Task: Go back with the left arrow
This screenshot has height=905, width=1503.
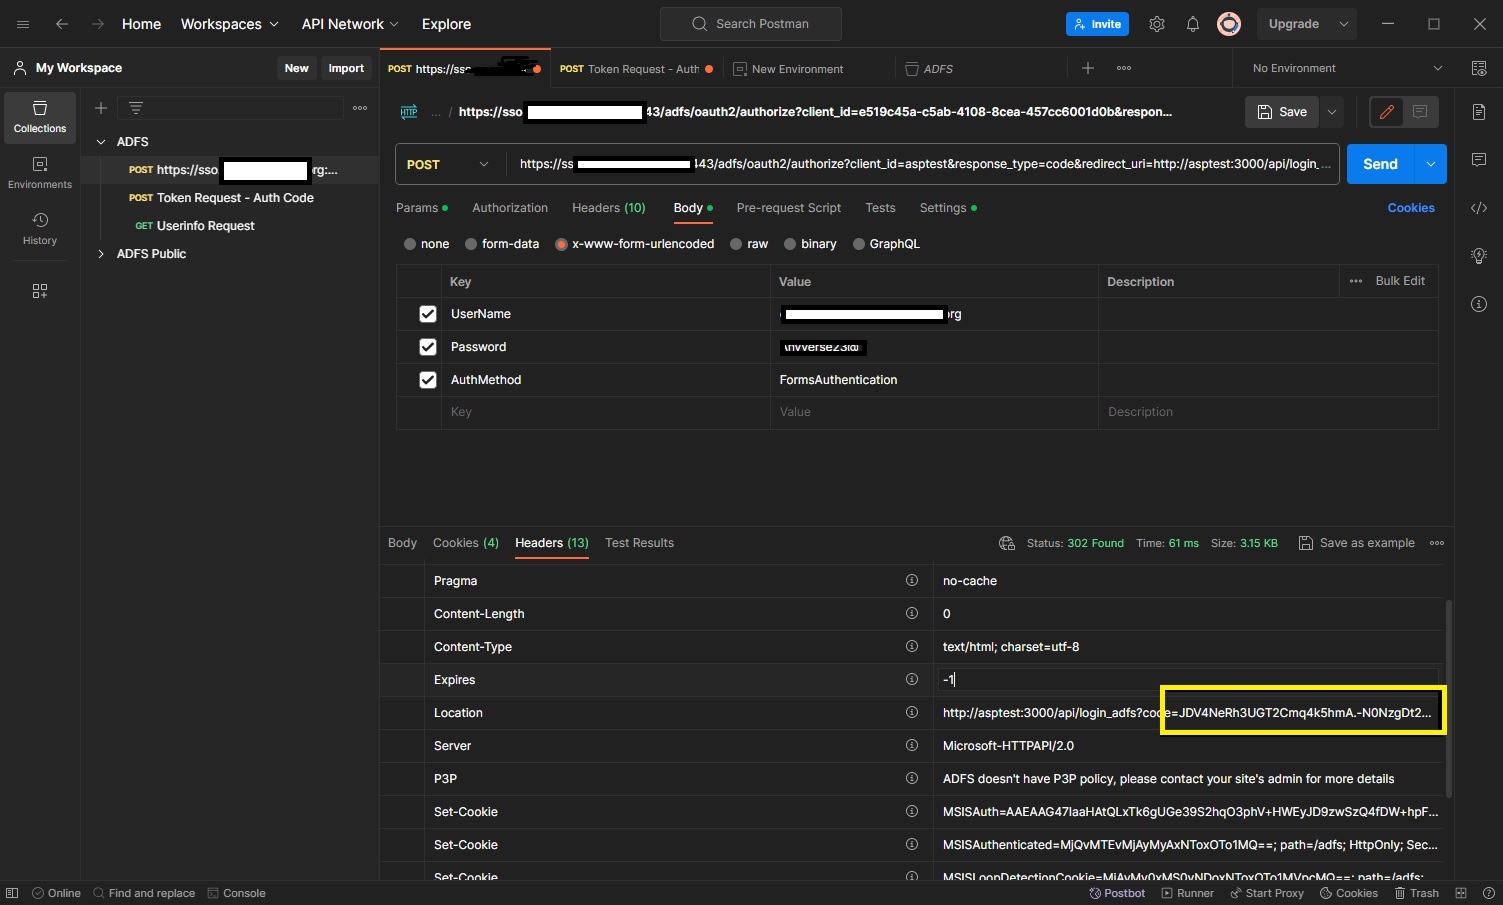Action: 62,24
